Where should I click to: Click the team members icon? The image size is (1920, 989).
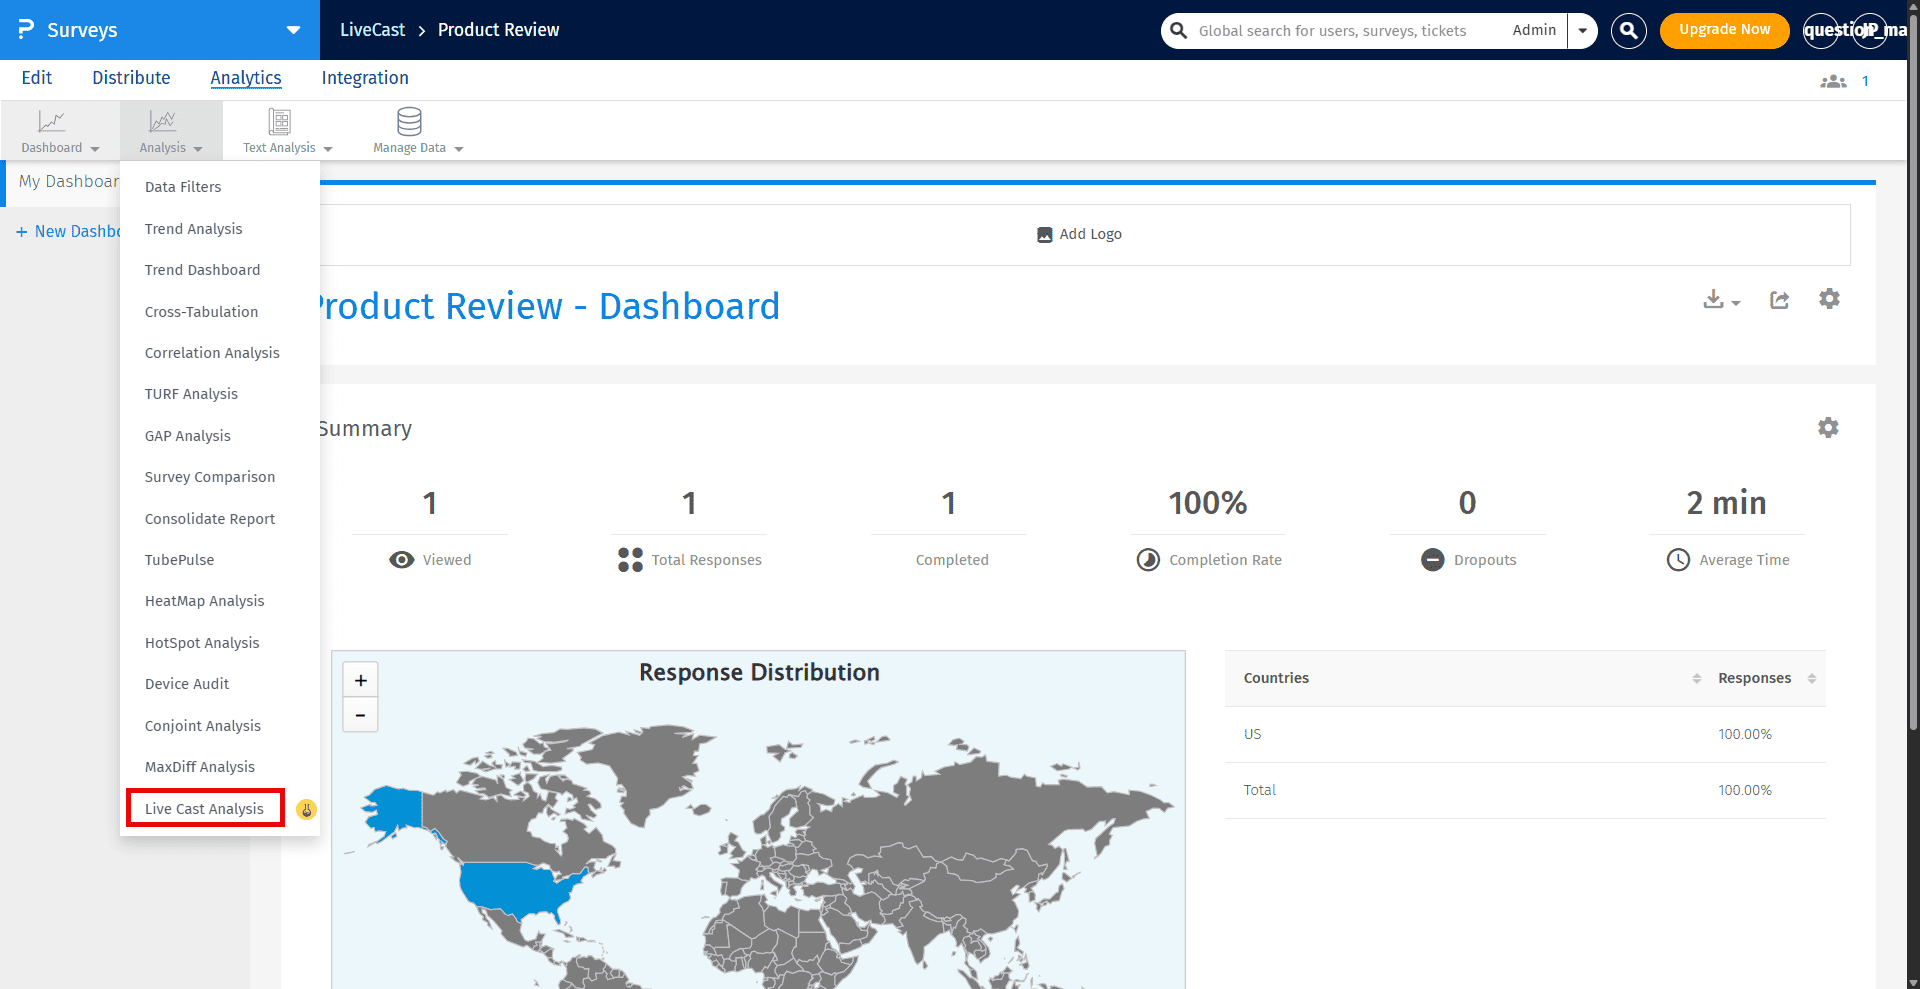tap(1833, 81)
